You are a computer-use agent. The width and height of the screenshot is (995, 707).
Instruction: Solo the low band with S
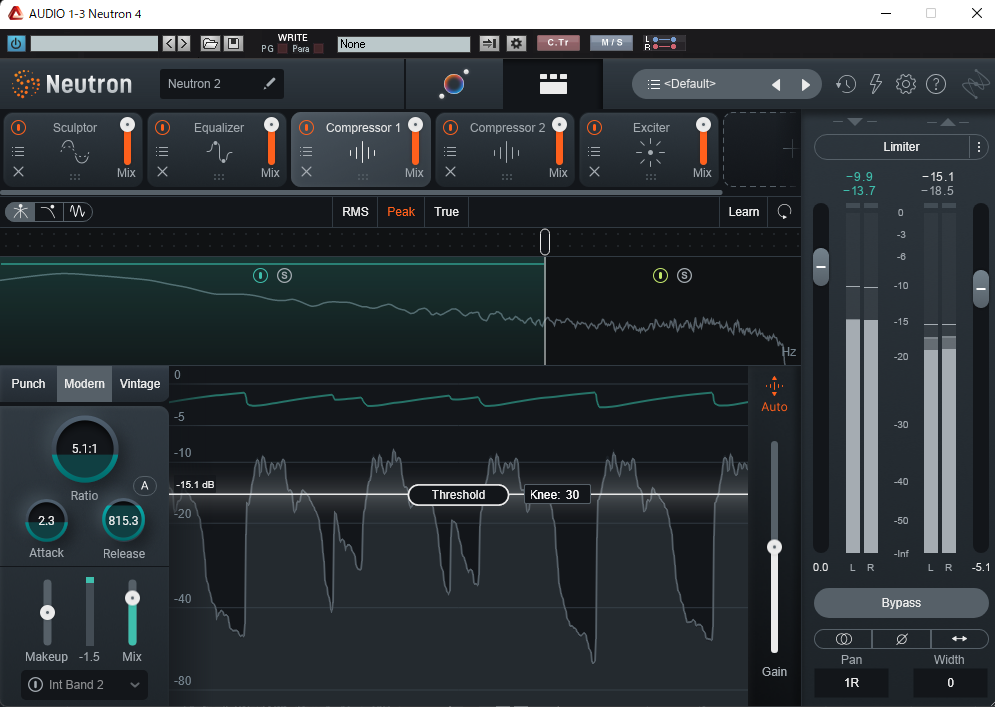[x=284, y=275]
